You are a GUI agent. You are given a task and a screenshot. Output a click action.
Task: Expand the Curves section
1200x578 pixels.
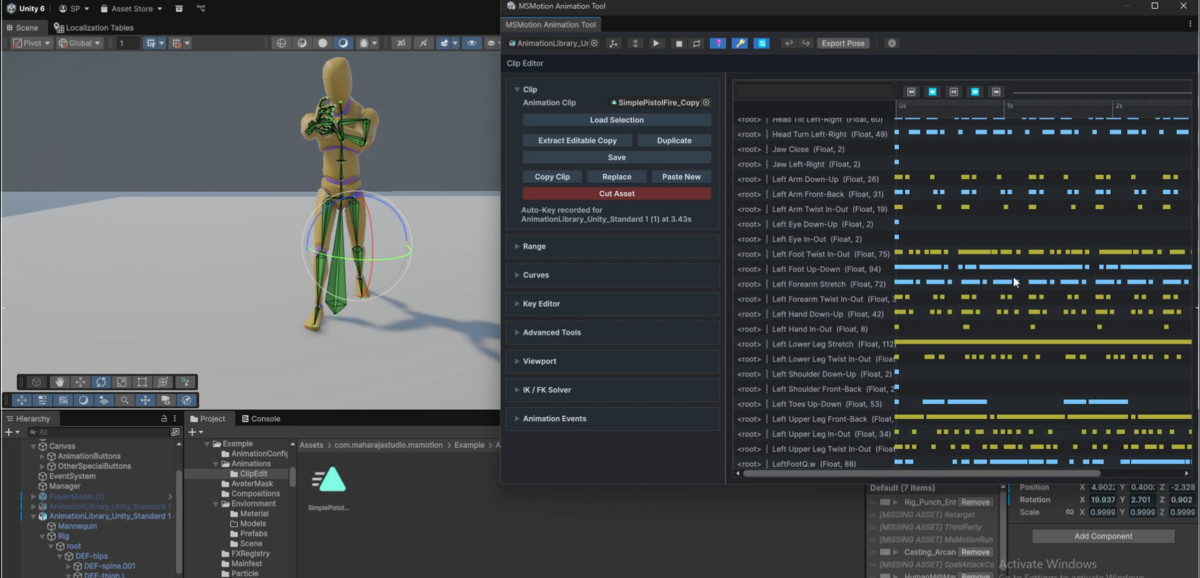[517, 275]
